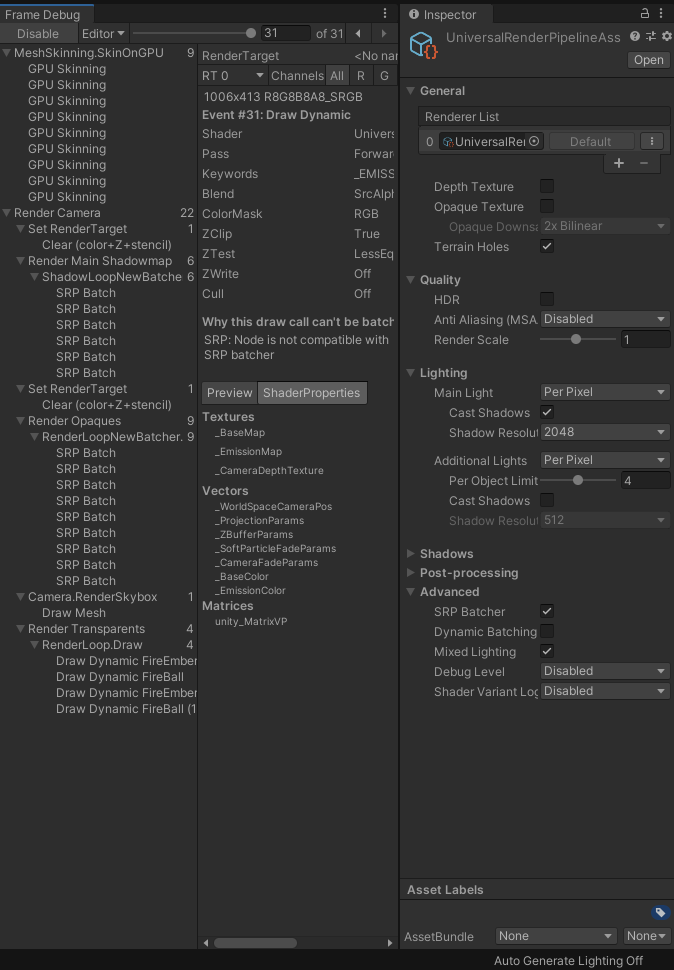Click Inspector tab info icon
Image resolution: width=674 pixels, height=970 pixels.
pos(414,14)
